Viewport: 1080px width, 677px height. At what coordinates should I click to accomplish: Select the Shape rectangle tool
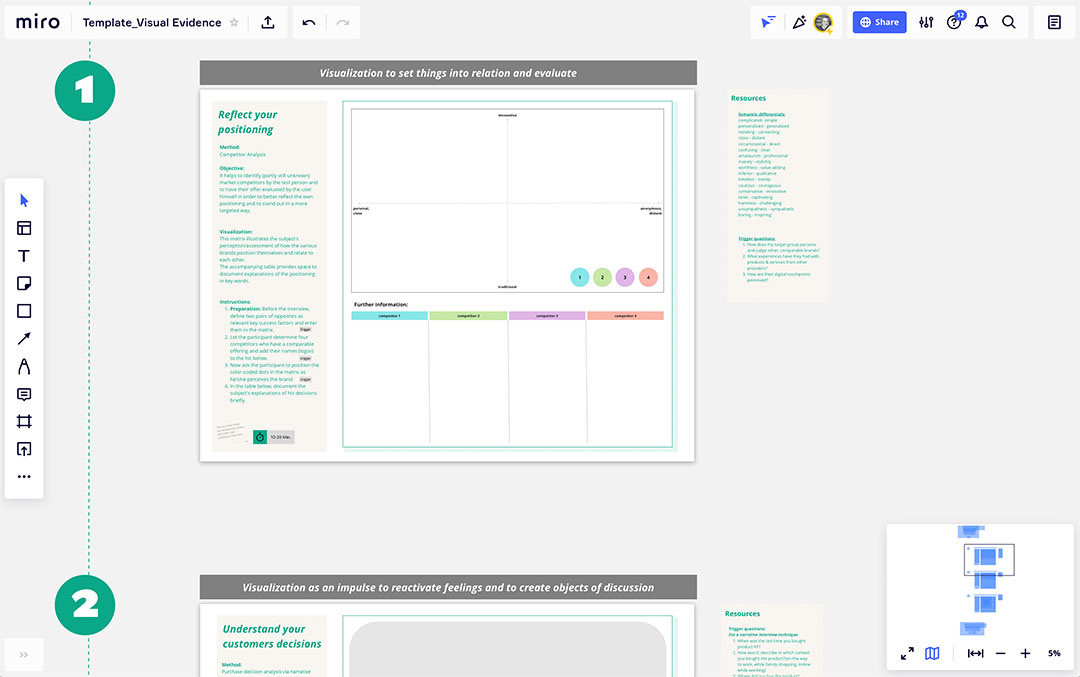tap(24, 311)
